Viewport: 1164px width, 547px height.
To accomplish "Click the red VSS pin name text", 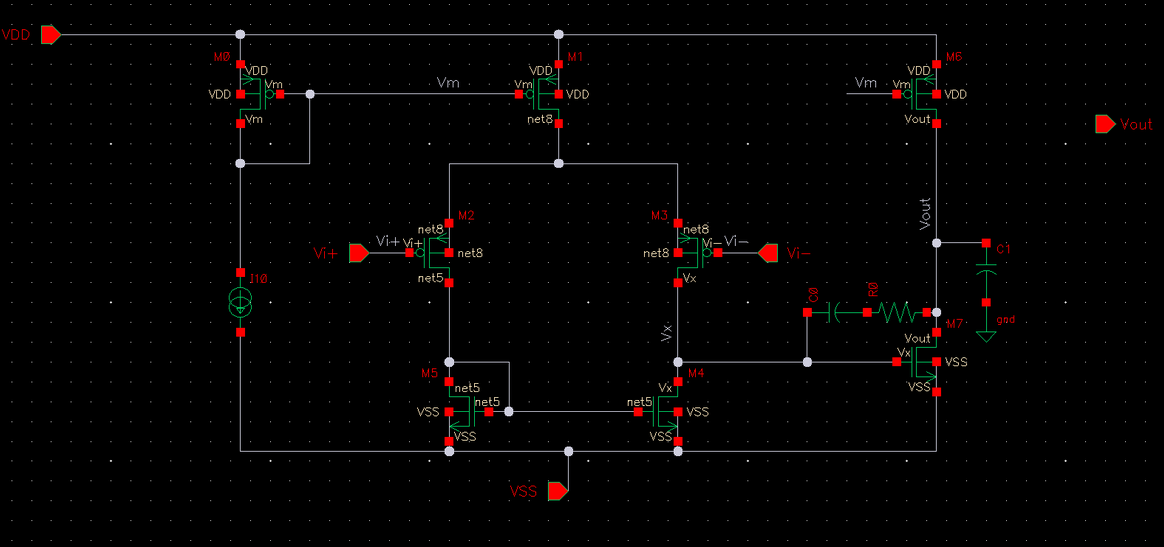I will pyautogui.click(x=523, y=491).
